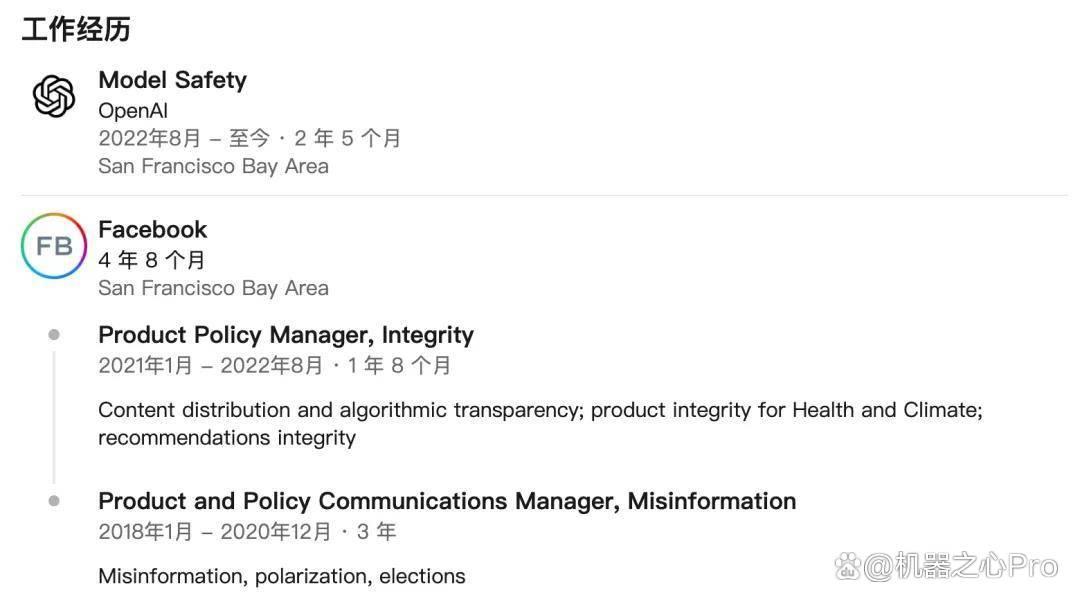Click the 工作经历 section heading
This screenshot has width=1080, height=604.
(76, 30)
